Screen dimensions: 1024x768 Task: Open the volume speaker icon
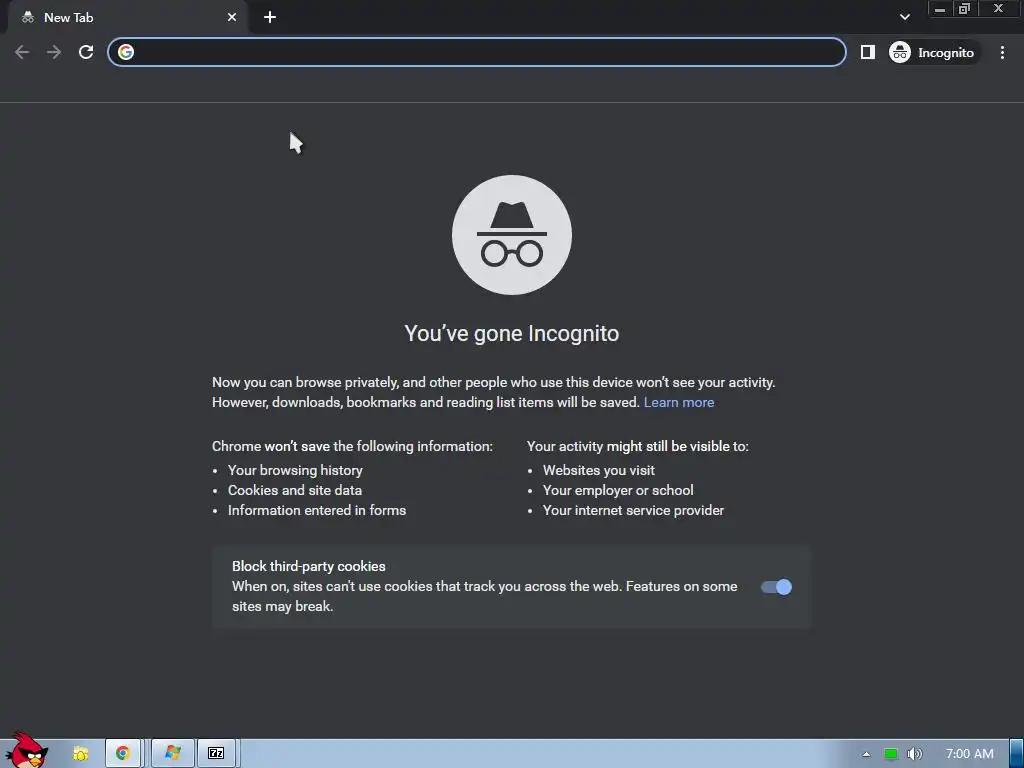click(915, 754)
